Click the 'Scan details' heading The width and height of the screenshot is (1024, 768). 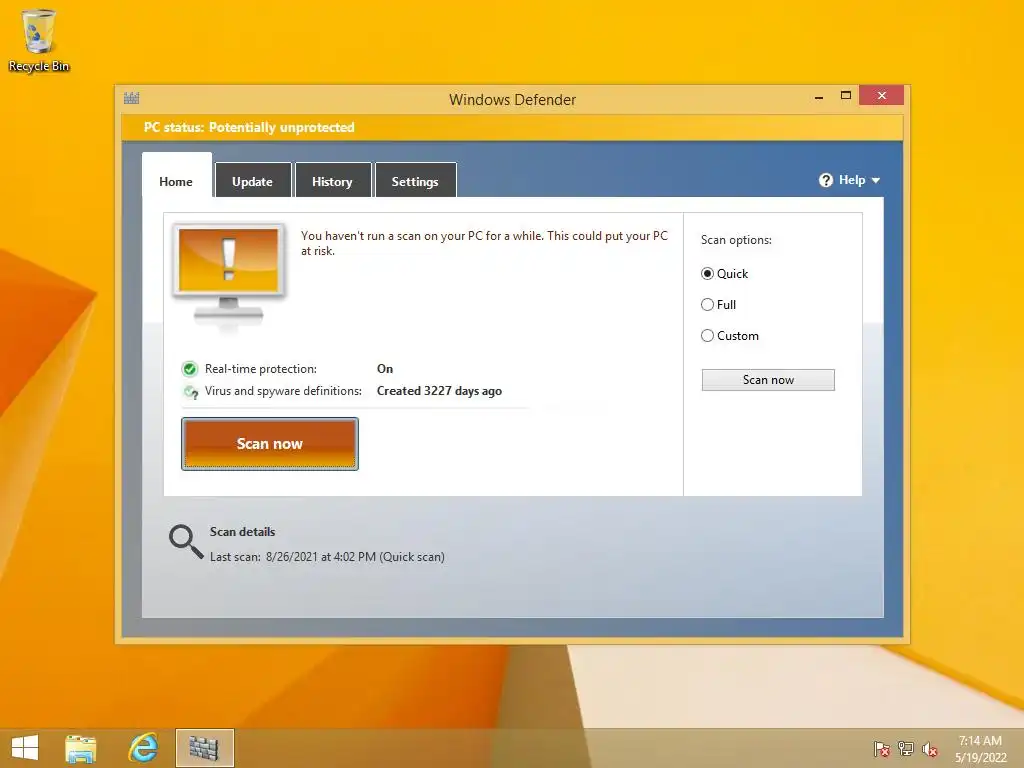coord(242,532)
